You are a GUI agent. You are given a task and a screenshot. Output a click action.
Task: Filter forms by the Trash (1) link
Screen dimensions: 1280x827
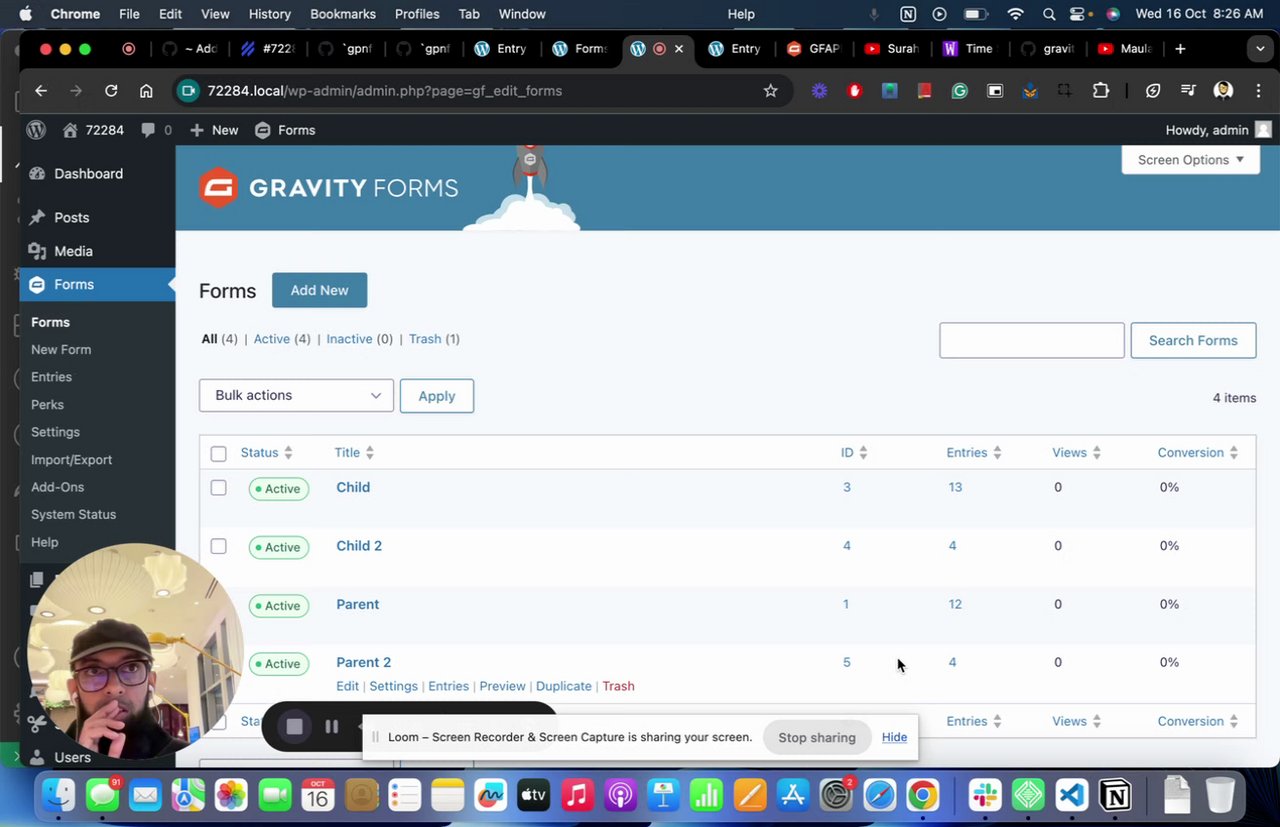[434, 339]
